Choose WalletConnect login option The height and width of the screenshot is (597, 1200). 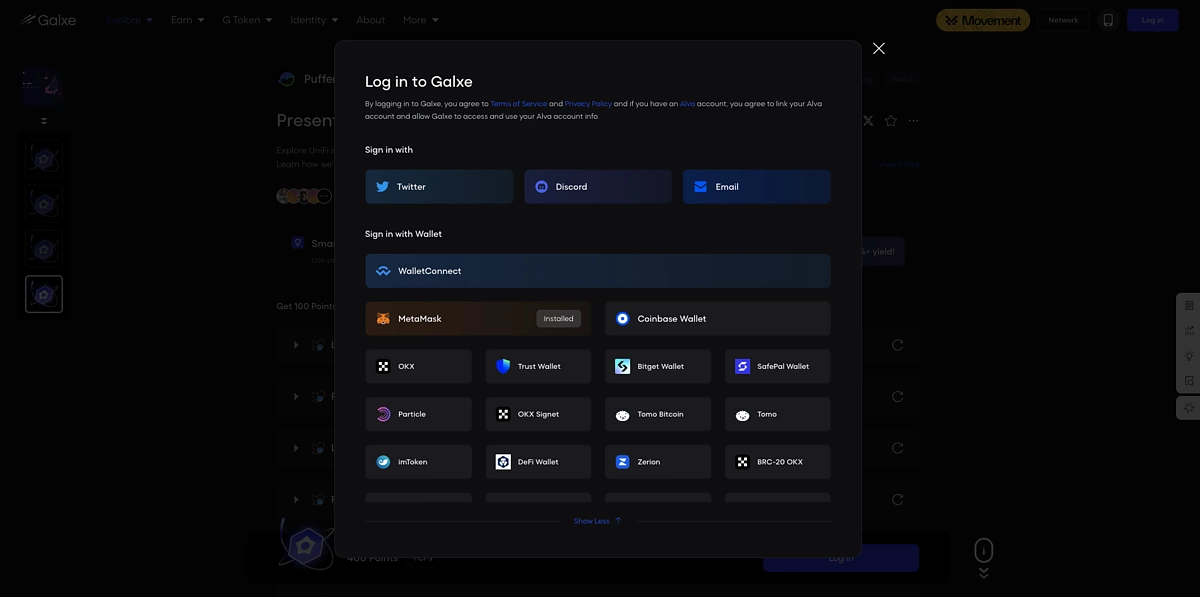click(x=598, y=271)
